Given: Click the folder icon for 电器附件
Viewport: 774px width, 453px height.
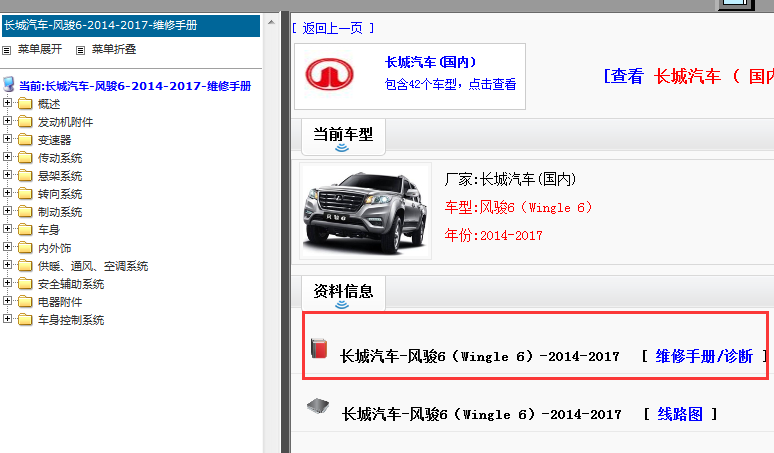Looking at the screenshot, I should click(25, 302).
